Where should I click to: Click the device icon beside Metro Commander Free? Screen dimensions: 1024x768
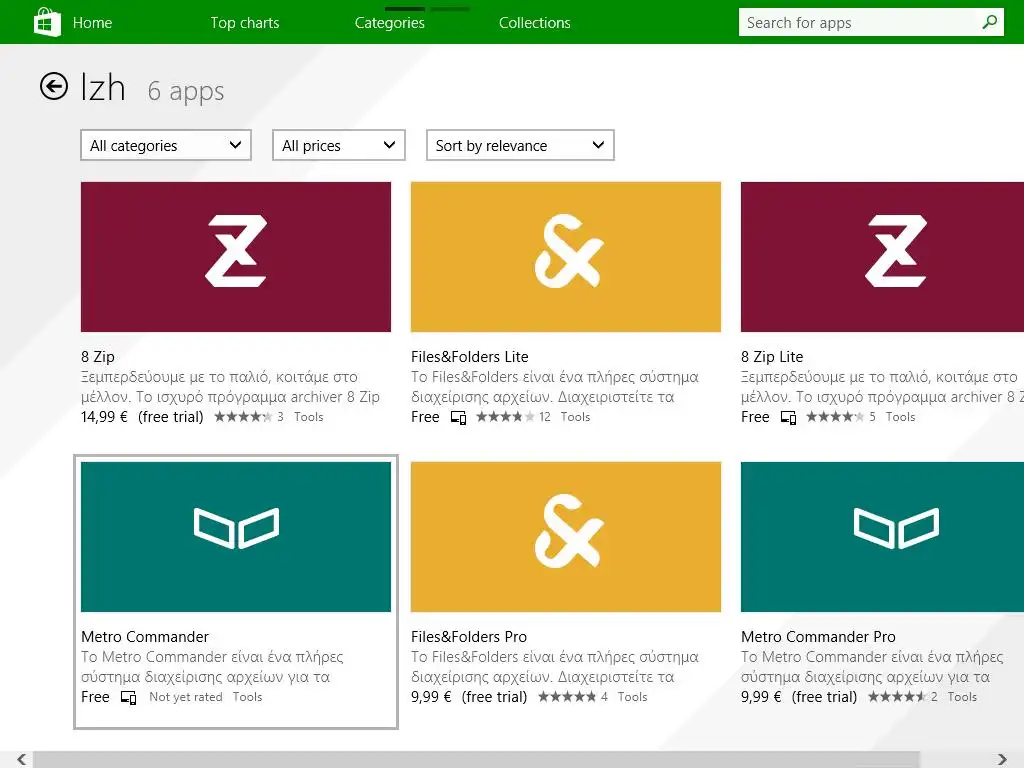pos(129,697)
